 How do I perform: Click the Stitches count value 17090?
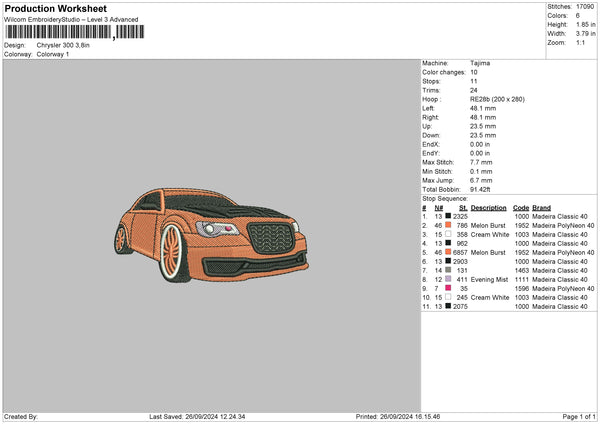tap(585, 7)
